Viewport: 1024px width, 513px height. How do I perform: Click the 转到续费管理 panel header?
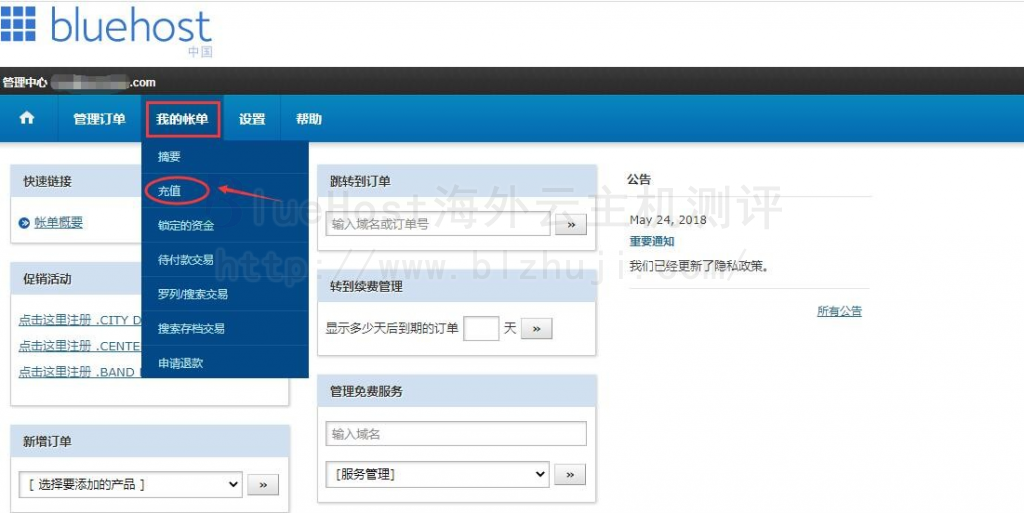[456, 286]
